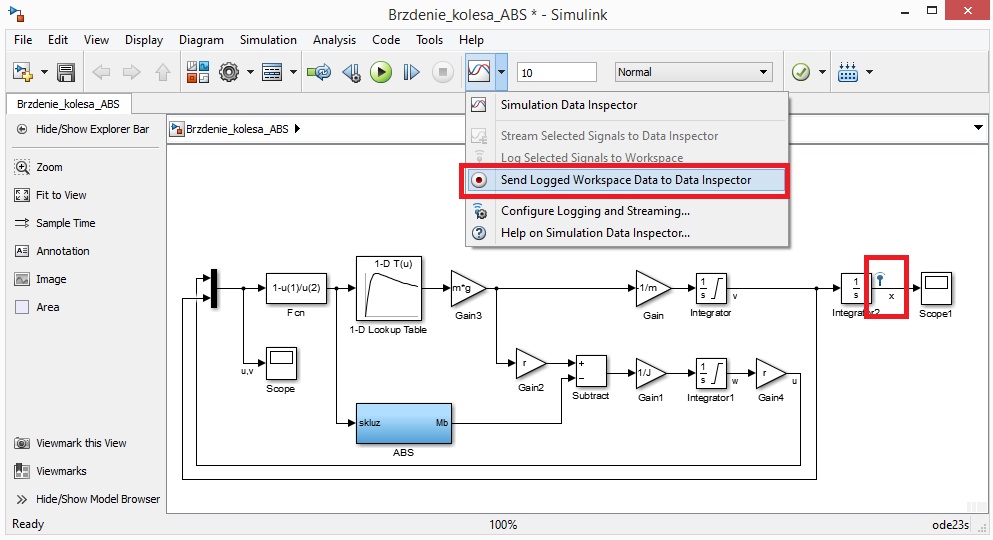
Task: Select the Annotation tool
Action: pos(52,251)
